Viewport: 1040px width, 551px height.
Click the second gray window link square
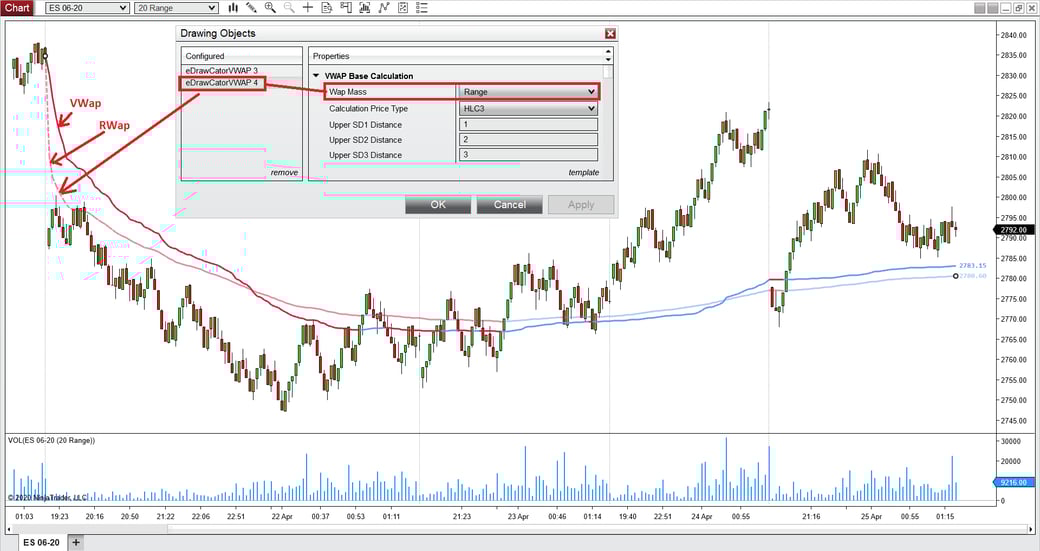[x=992, y=9]
